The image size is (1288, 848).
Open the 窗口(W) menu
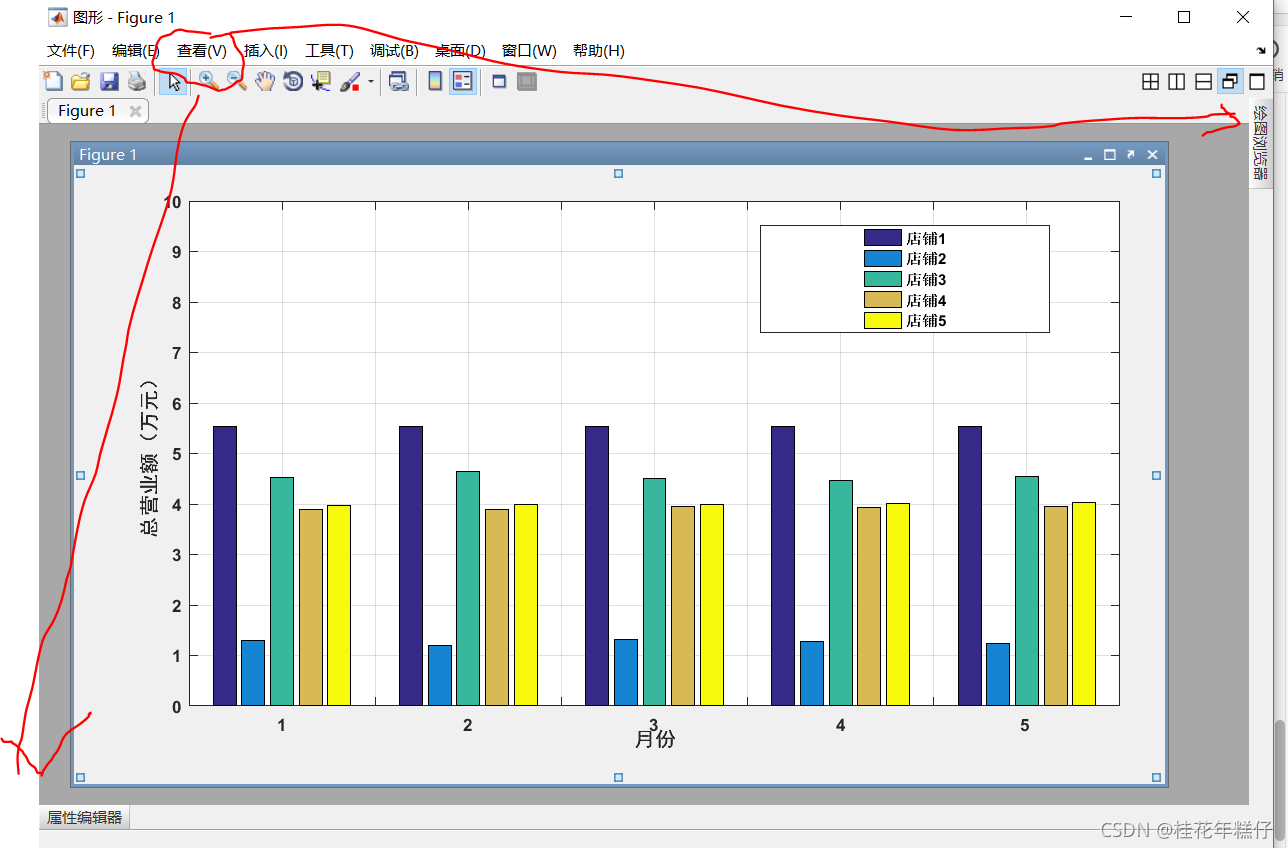(529, 51)
